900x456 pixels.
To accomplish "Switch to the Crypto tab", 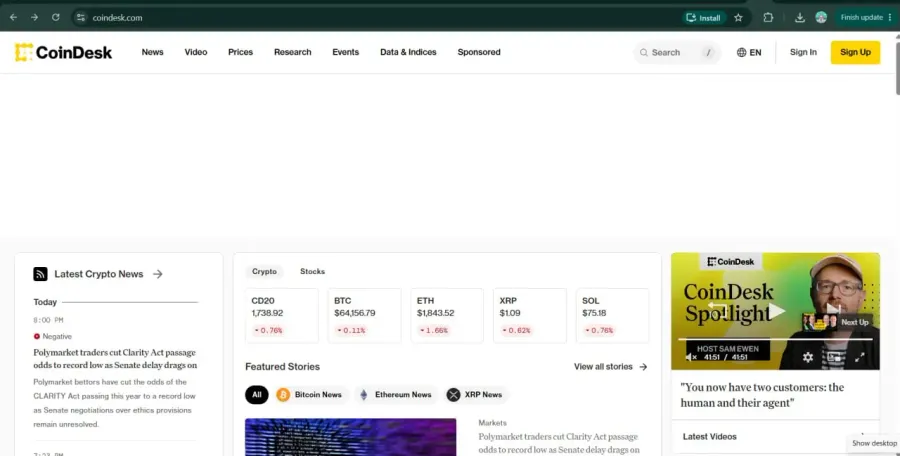I will (264, 272).
